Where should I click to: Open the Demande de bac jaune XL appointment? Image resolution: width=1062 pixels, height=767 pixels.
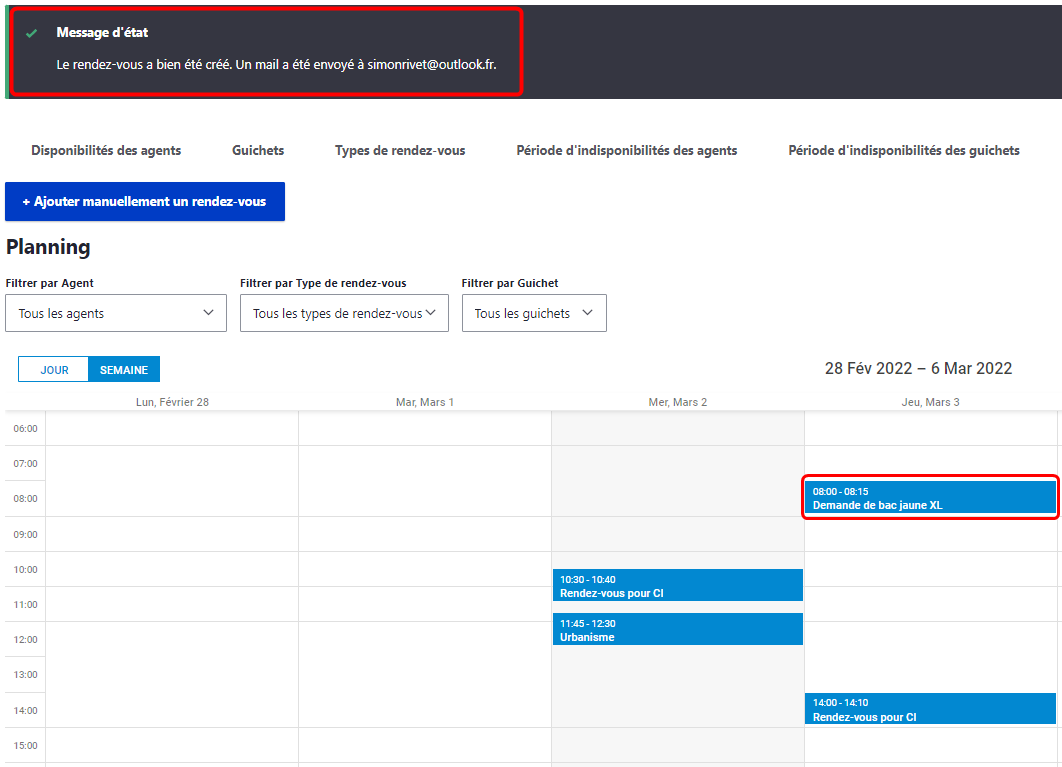pos(930,498)
